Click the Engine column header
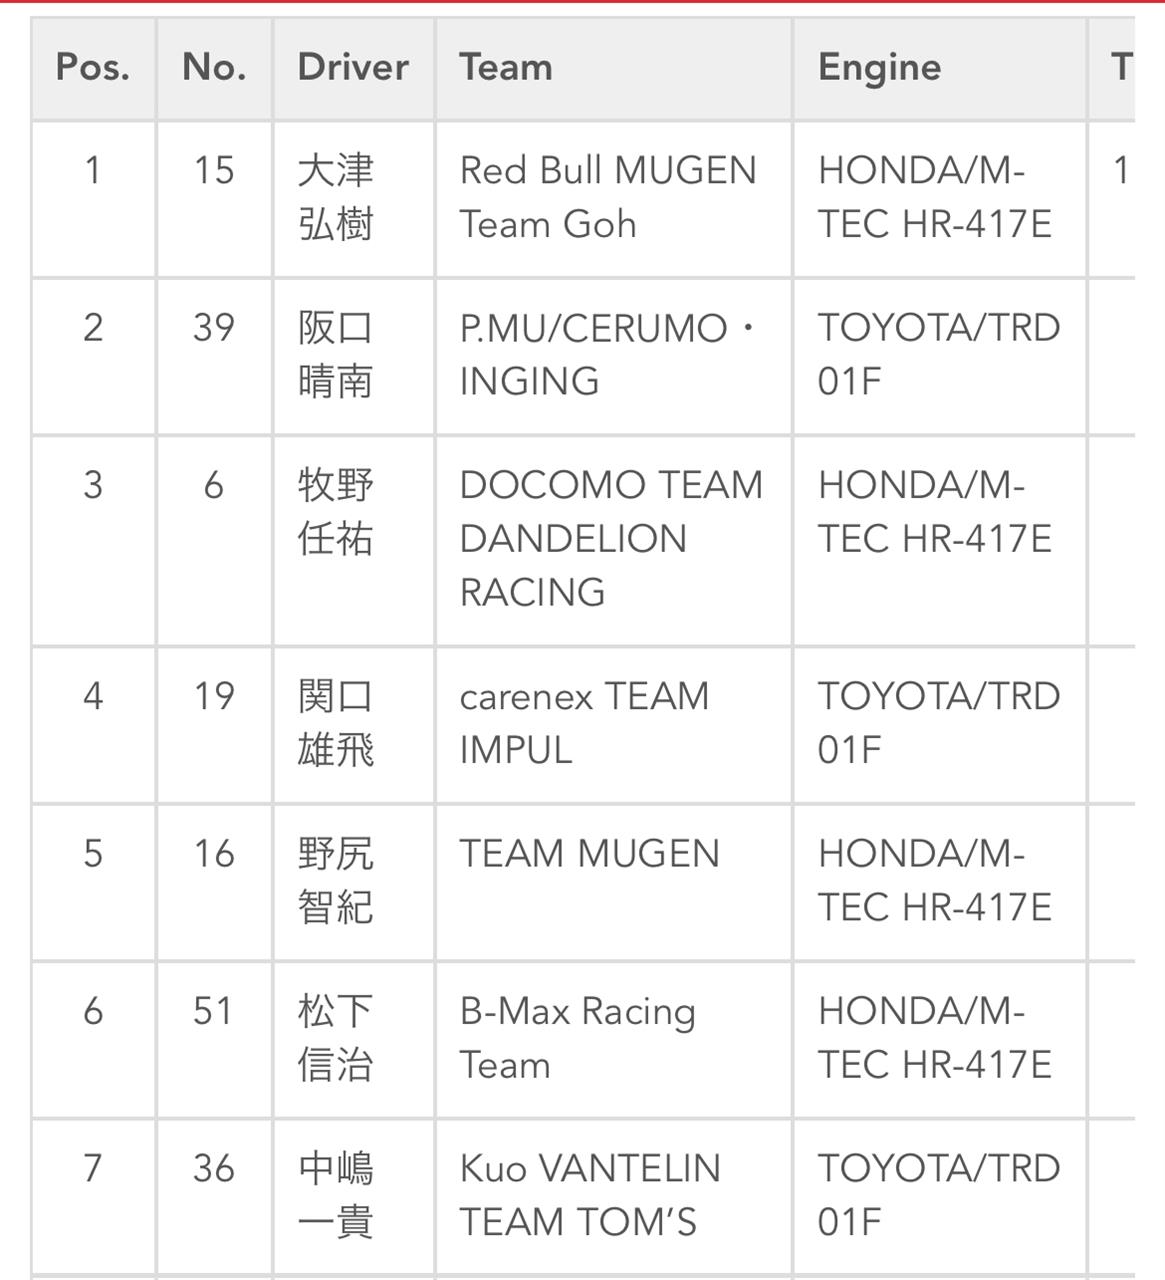The image size is (1165, 1280). (940, 68)
